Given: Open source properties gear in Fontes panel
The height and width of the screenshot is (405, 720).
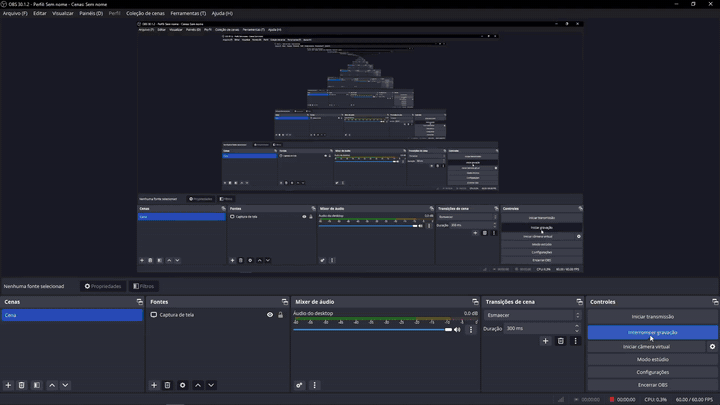Looking at the screenshot, I should pyautogui.click(x=182, y=385).
